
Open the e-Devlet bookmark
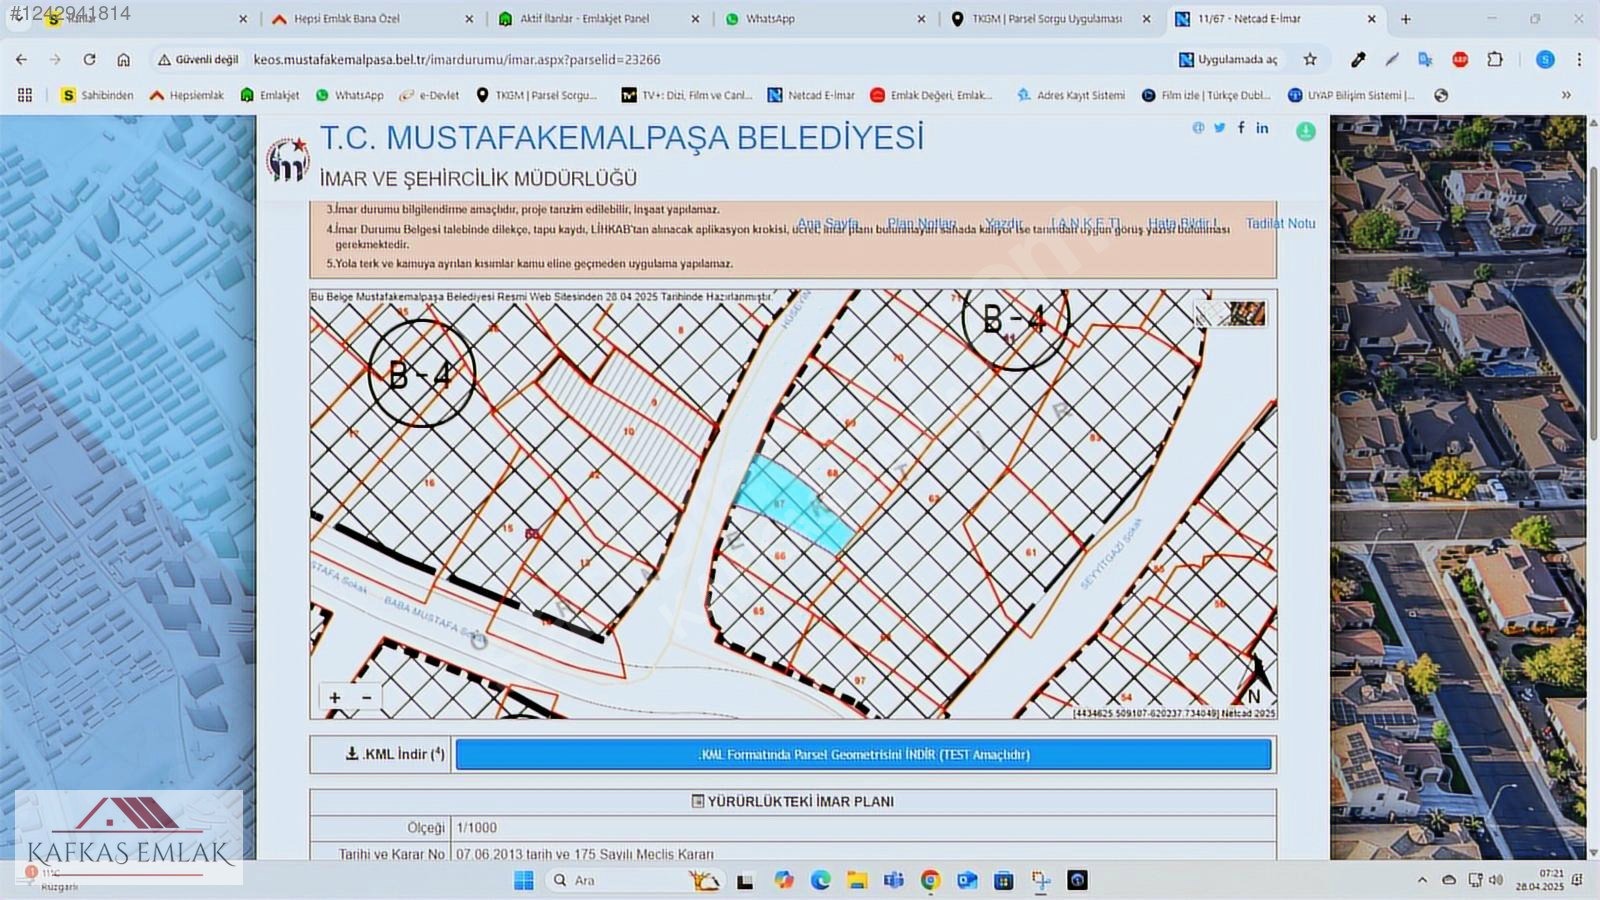(430, 95)
